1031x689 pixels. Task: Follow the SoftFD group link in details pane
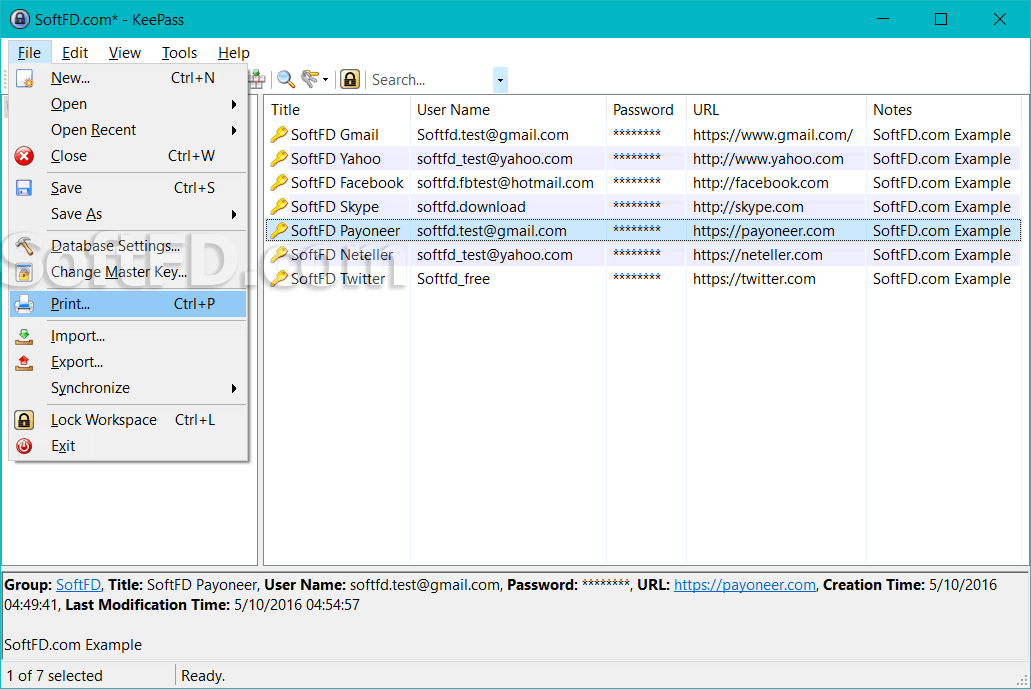click(x=78, y=584)
